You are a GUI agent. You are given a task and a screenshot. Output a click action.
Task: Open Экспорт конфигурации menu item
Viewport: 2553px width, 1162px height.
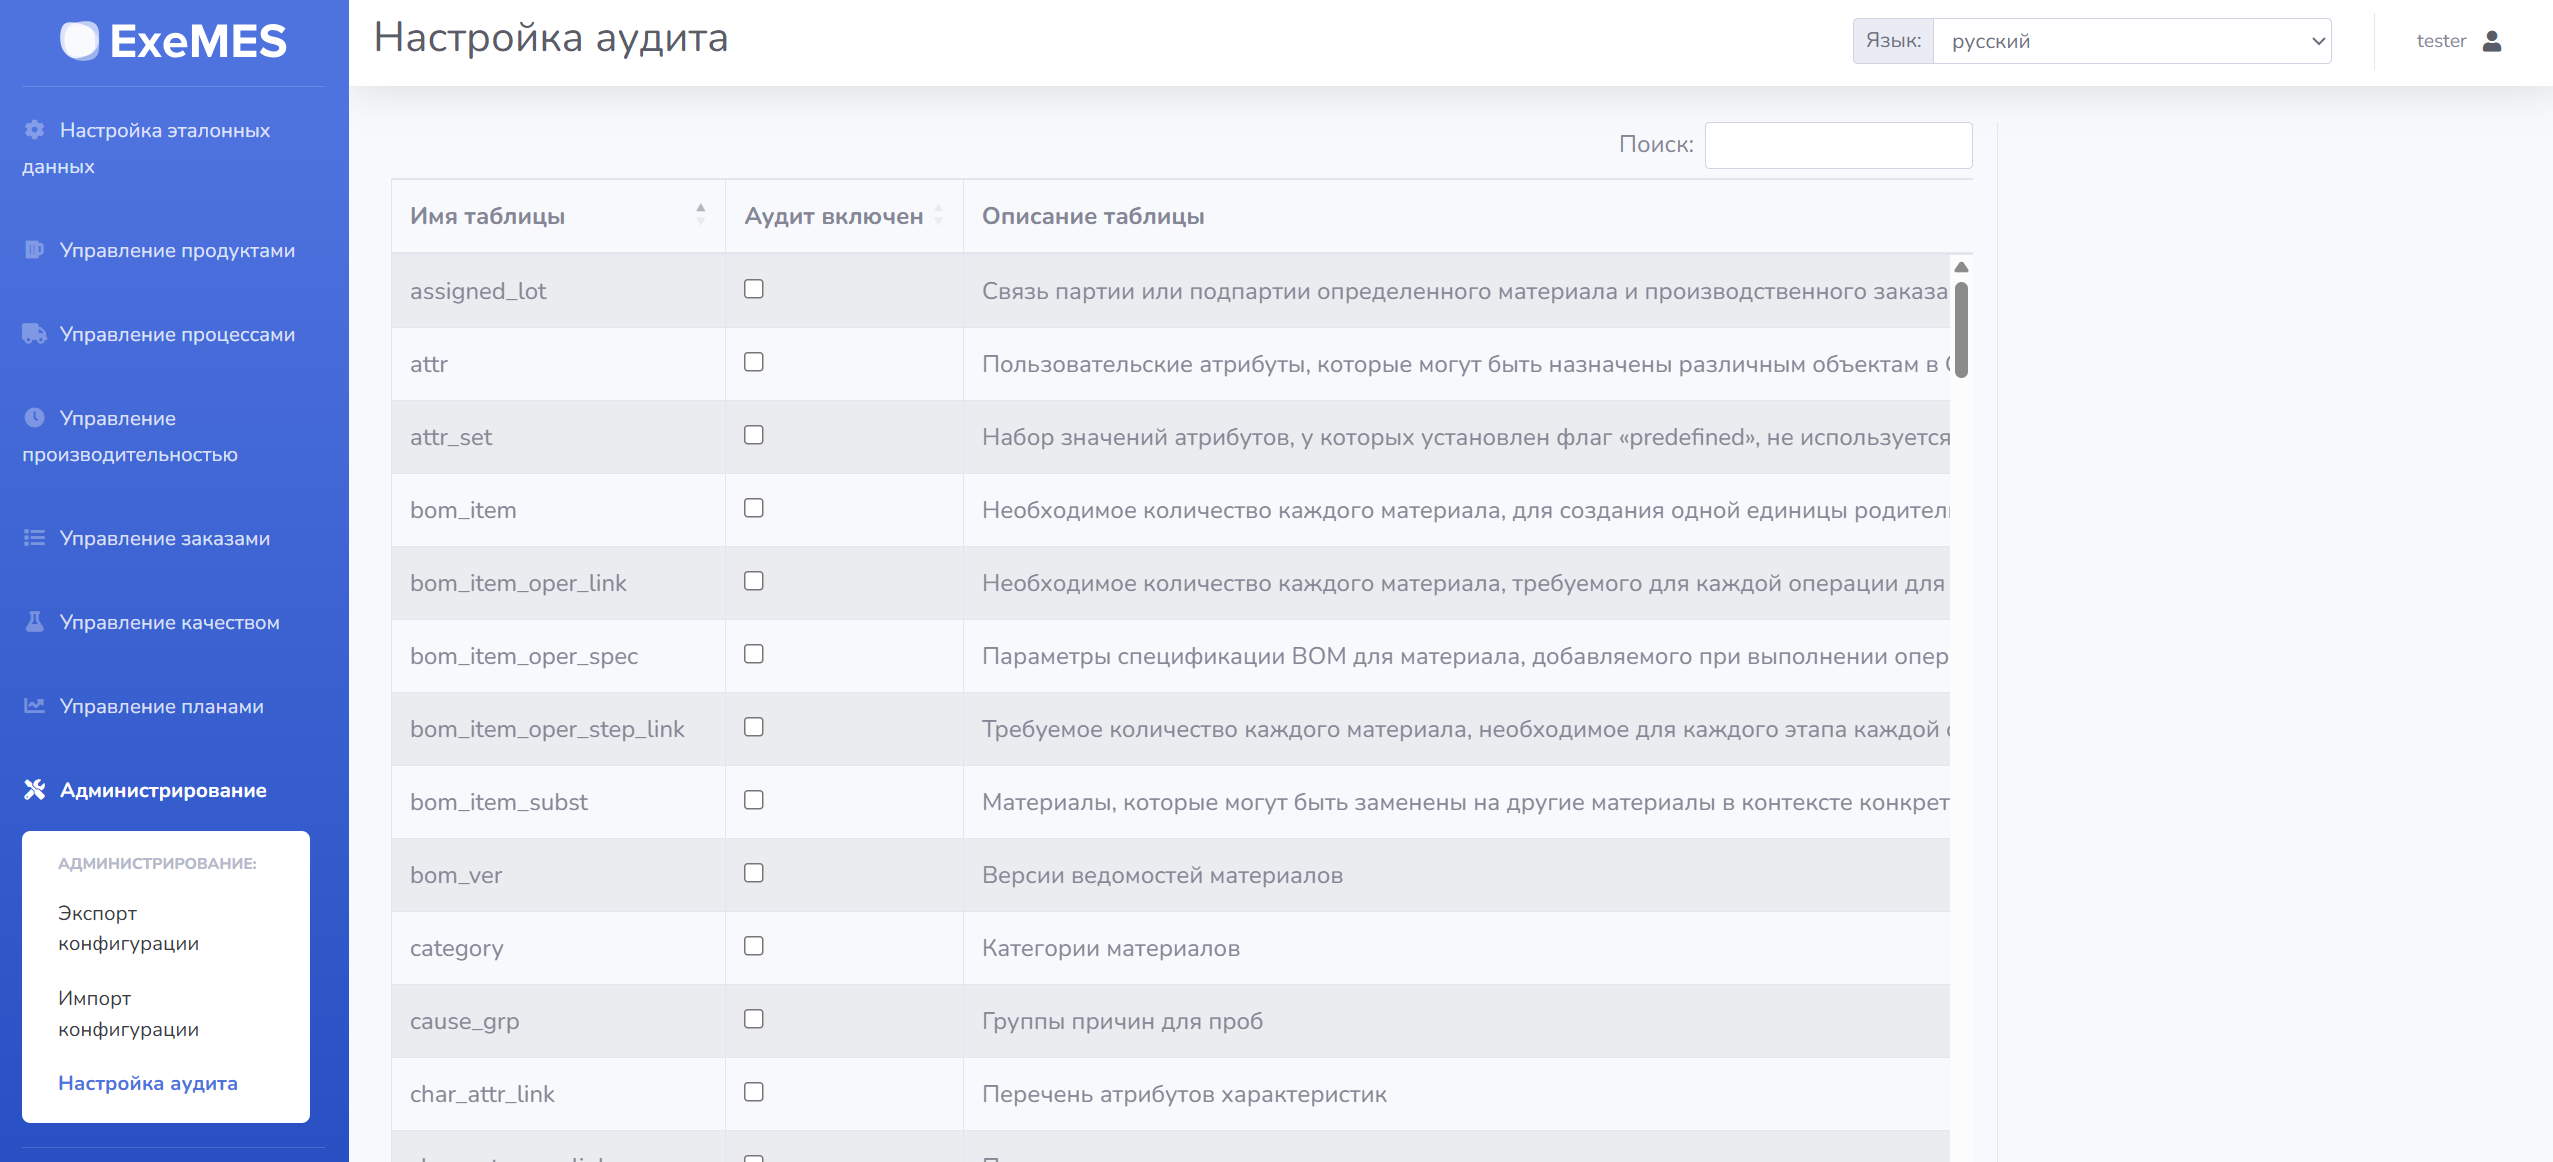point(128,928)
